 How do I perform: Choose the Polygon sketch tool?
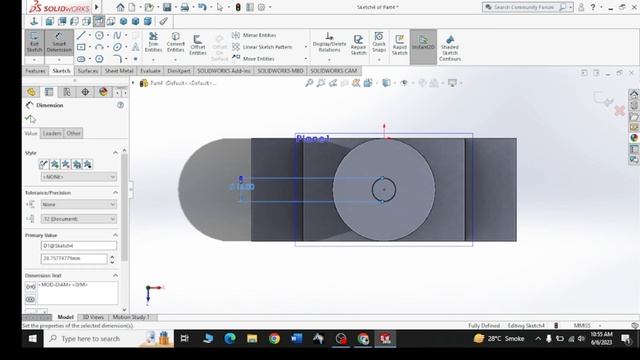coord(99,59)
